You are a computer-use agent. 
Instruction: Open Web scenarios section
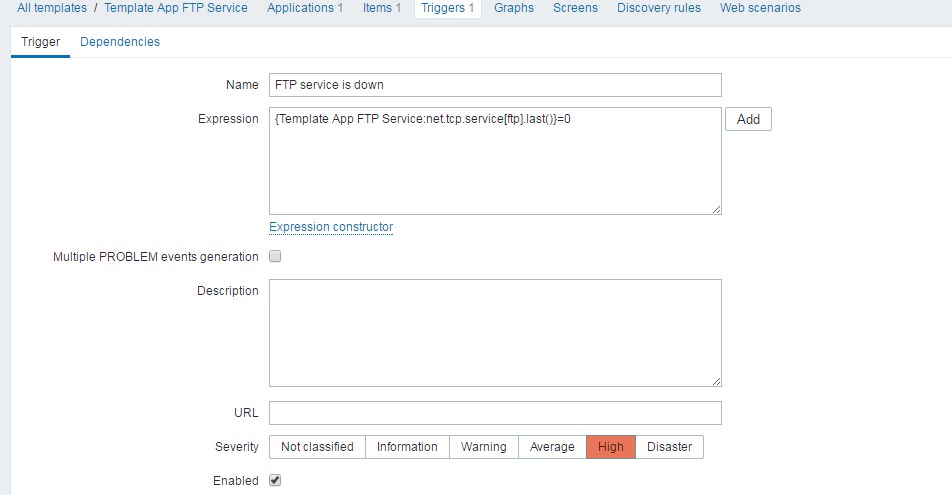(760, 8)
